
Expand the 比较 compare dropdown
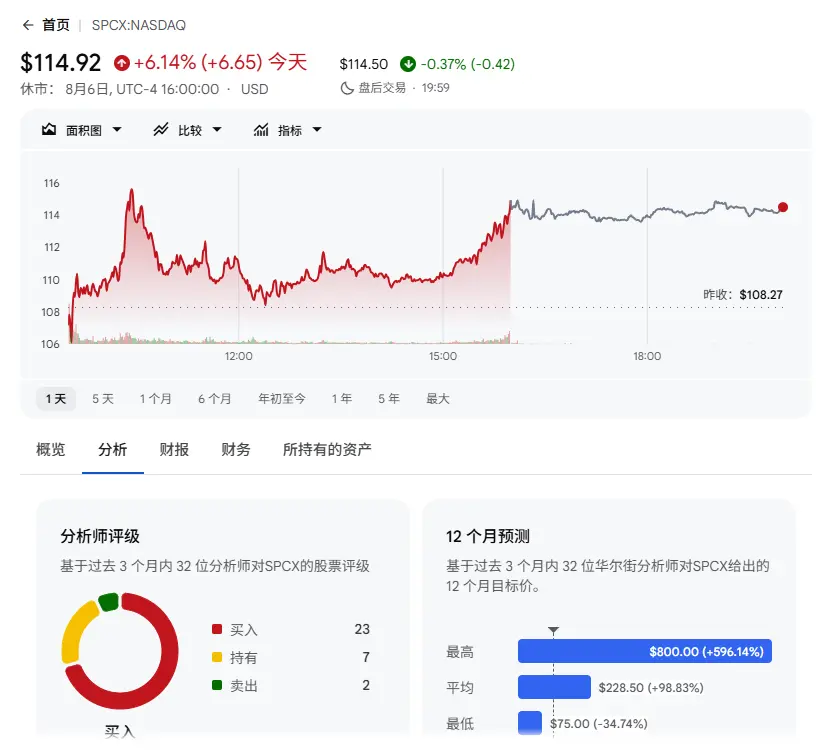point(188,130)
